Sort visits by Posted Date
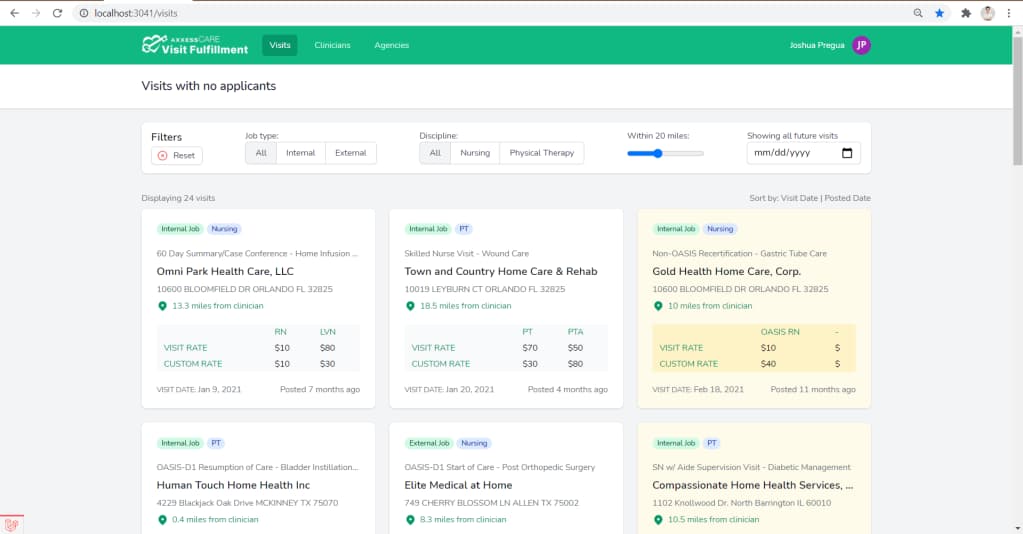Viewport: 1023px width, 534px height. coord(847,198)
